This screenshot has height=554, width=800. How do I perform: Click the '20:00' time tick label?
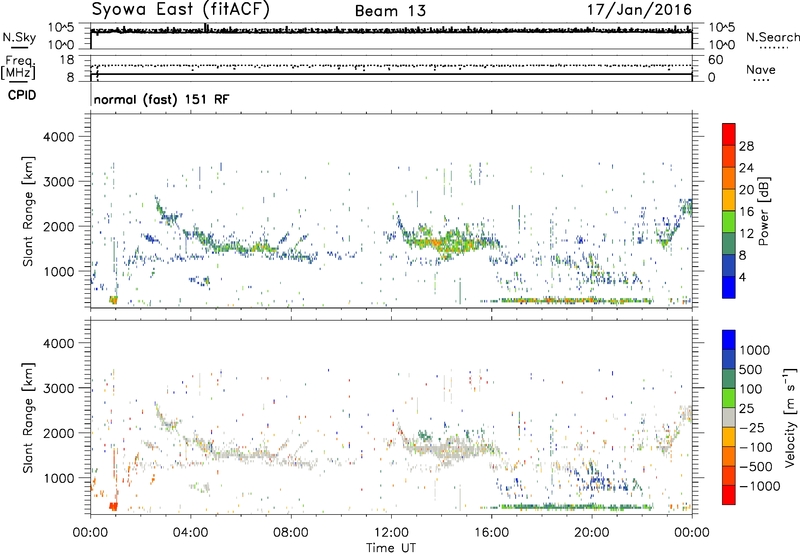pyautogui.click(x=591, y=533)
